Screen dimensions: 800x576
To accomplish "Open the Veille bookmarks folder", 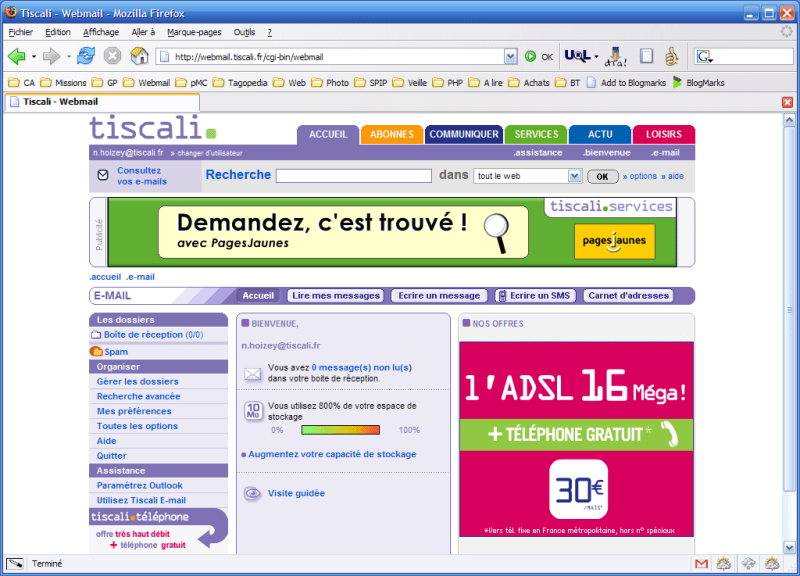I will point(410,83).
